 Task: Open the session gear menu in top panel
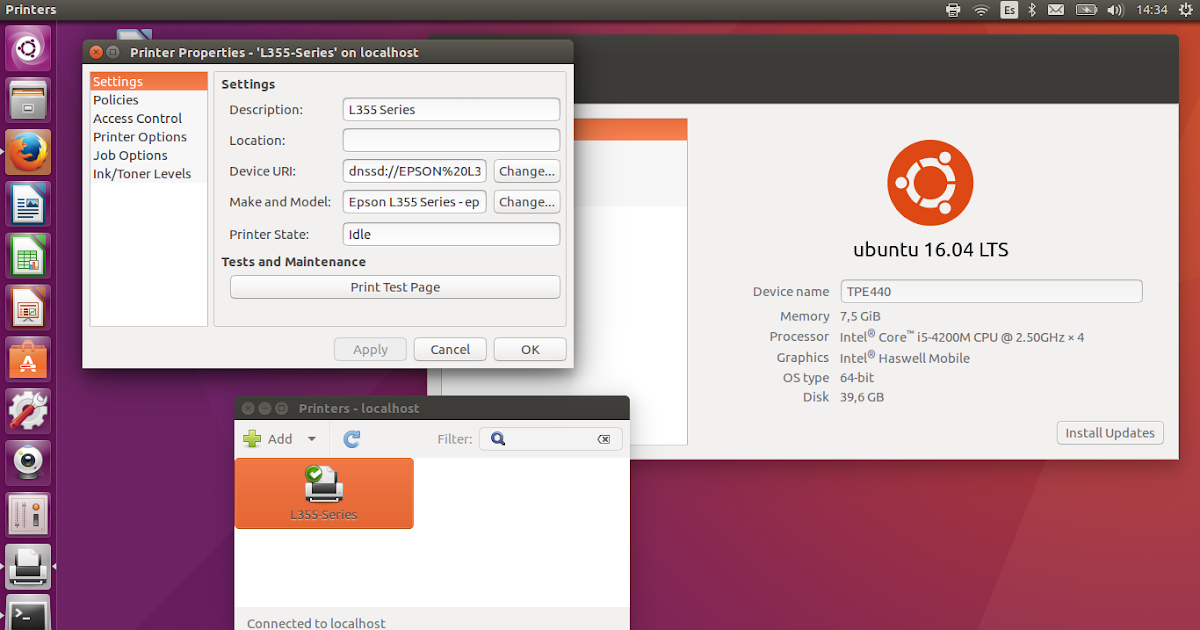(x=1185, y=10)
